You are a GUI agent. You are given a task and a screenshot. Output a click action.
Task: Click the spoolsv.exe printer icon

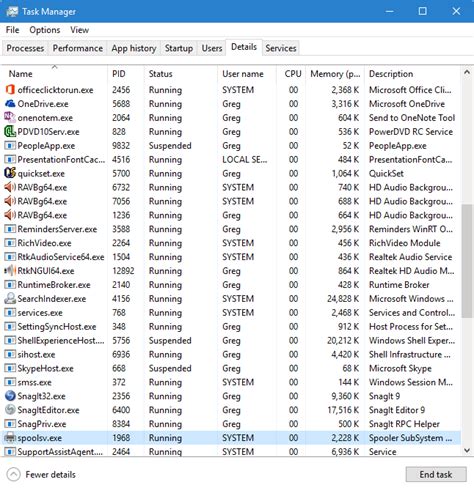click(x=10, y=438)
